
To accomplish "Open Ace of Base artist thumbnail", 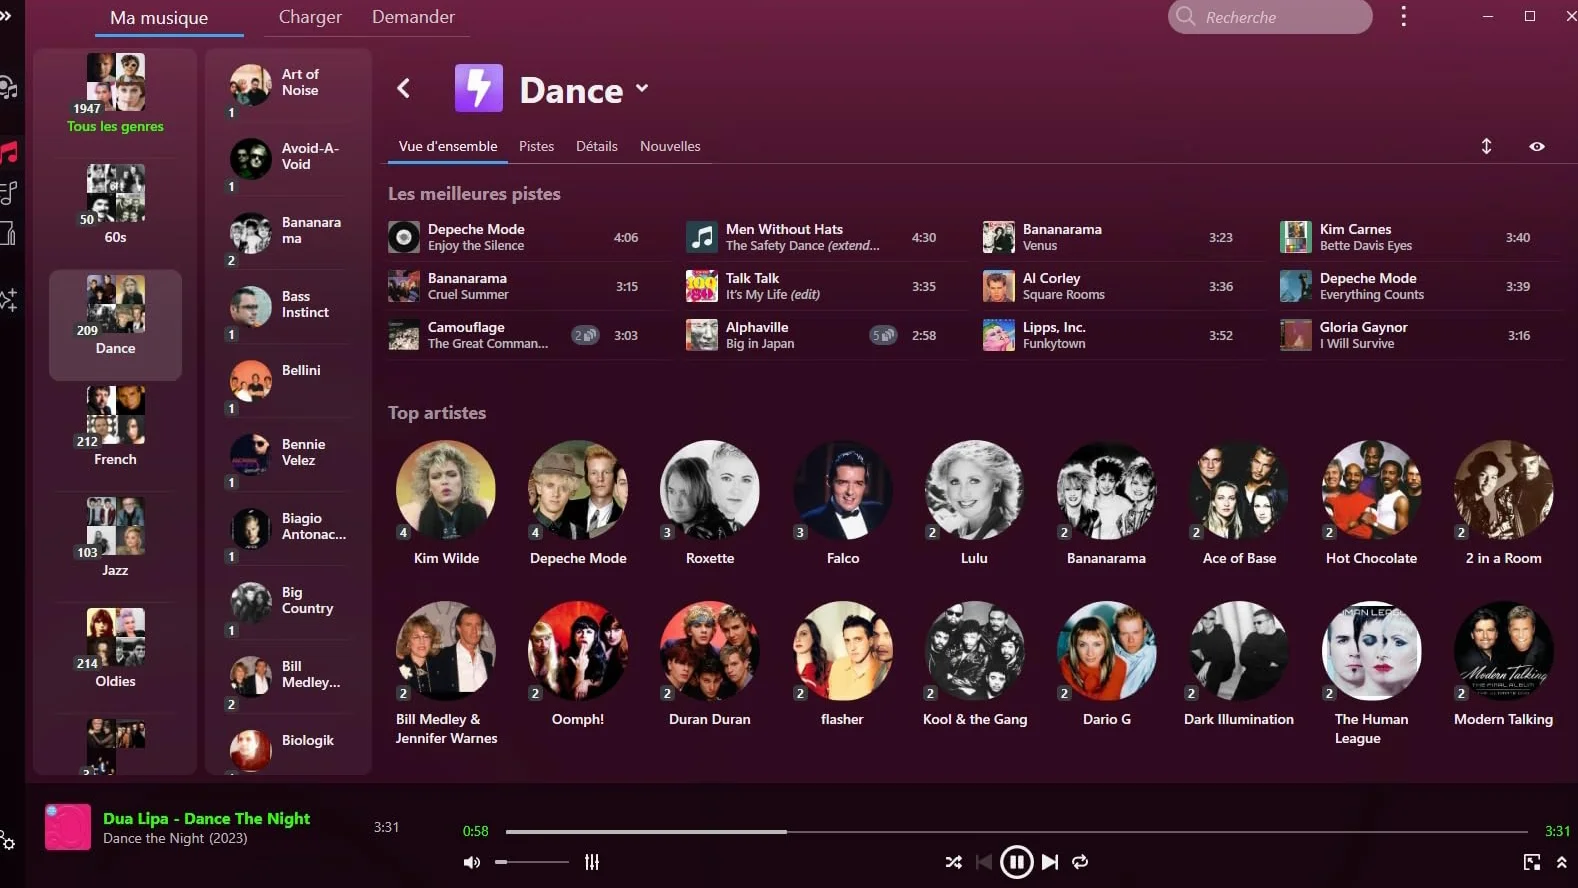I will pyautogui.click(x=1239, y=490).
